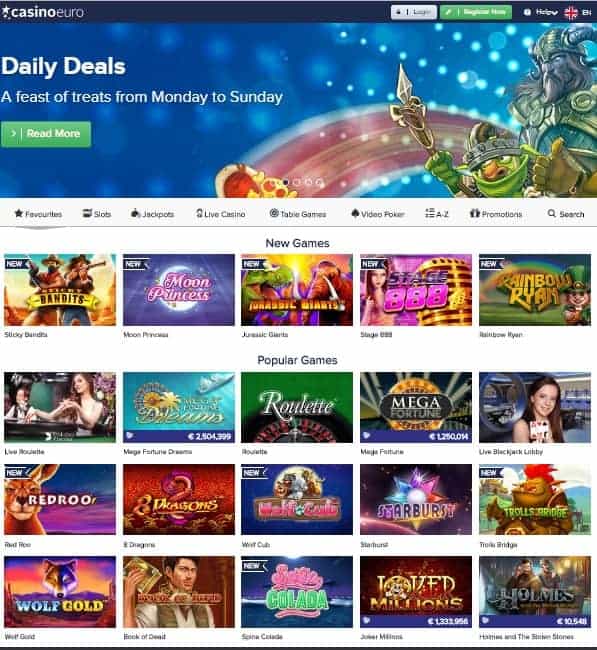Open the Starburst game thumbnail
The height and width of the screenshot is (650, 597).
coord(416,500)
